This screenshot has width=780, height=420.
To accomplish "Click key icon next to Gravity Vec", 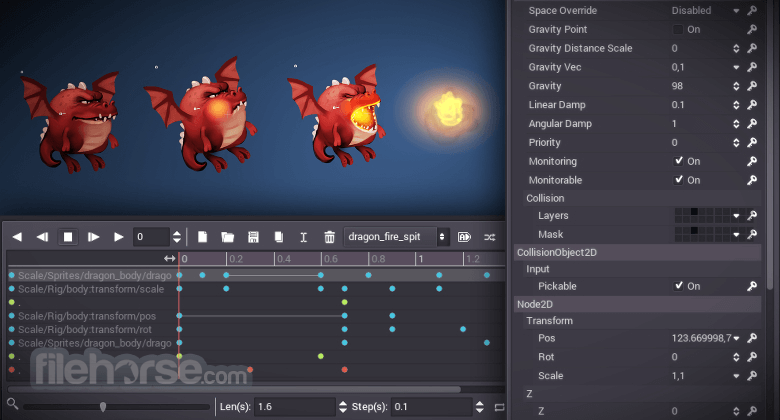I will click(752, 67).
